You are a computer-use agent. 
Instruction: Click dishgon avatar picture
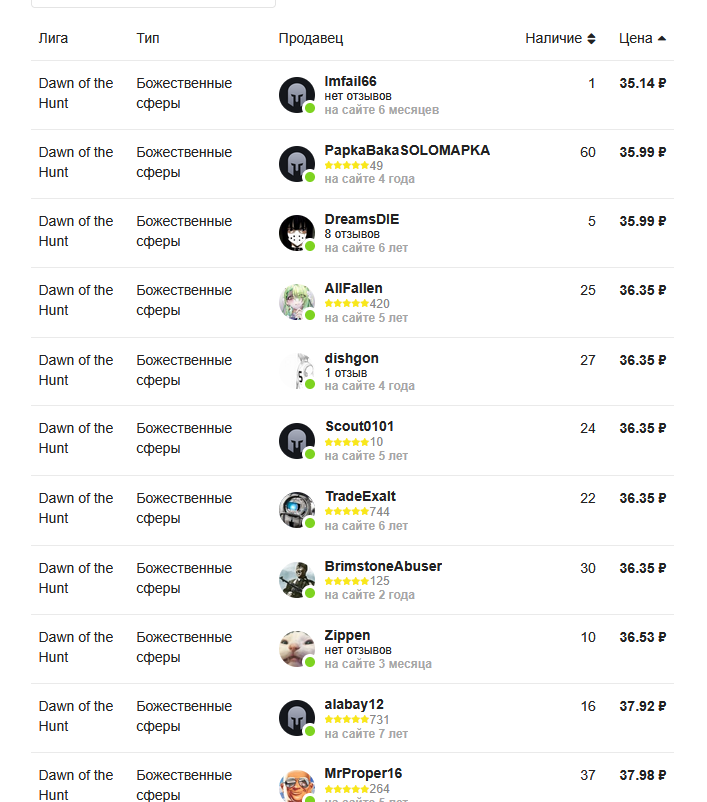pyautogui.click(x=297, y=371)
